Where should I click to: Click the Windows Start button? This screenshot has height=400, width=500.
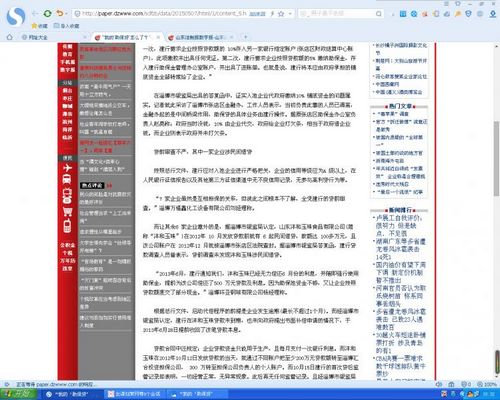[18, 394]
